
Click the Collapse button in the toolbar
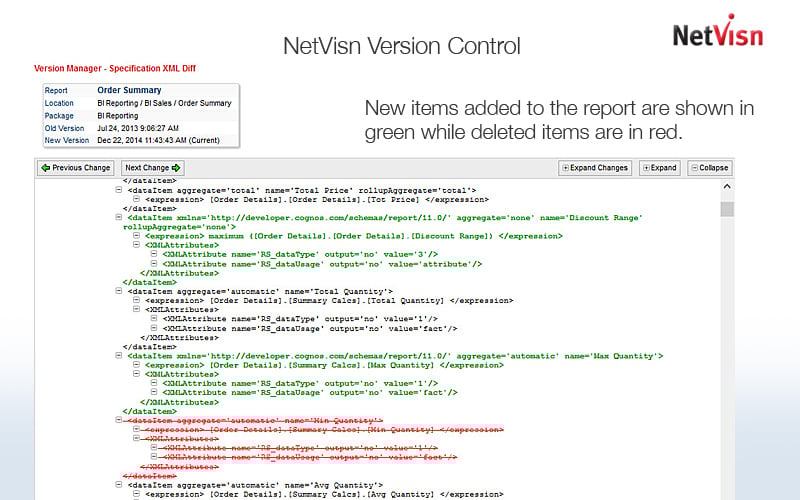[x=710, y=168]
